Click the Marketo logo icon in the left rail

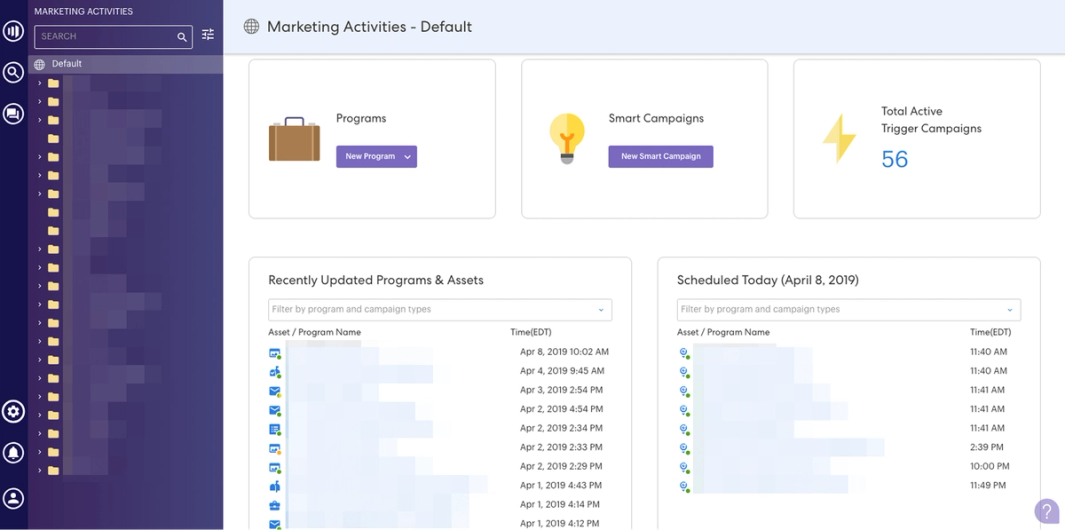pyautogui.click(x=13, y=31)
